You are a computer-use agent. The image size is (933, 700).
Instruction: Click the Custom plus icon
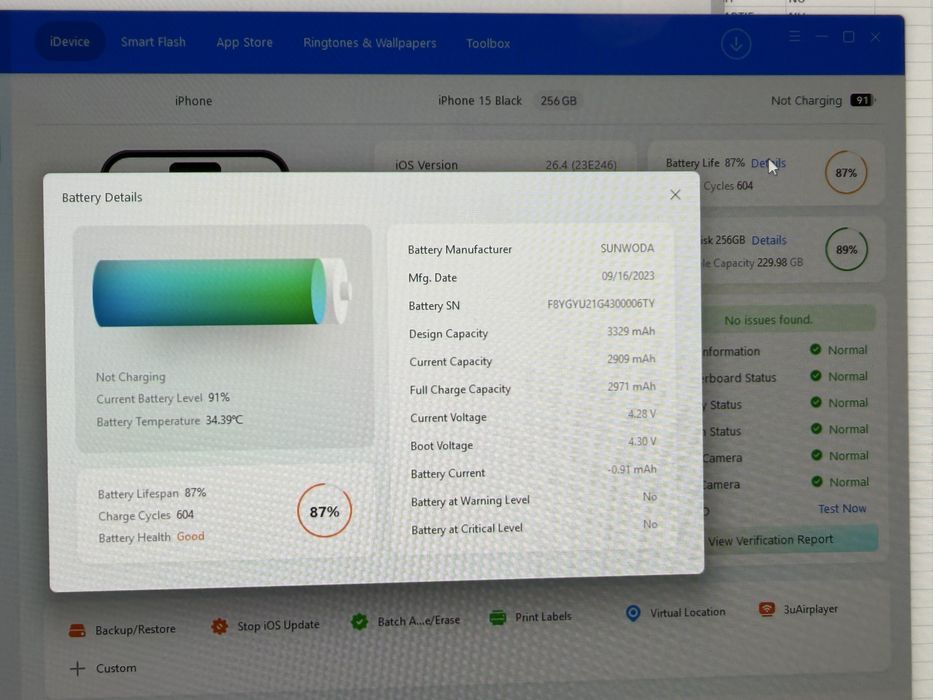coord(77,668)
